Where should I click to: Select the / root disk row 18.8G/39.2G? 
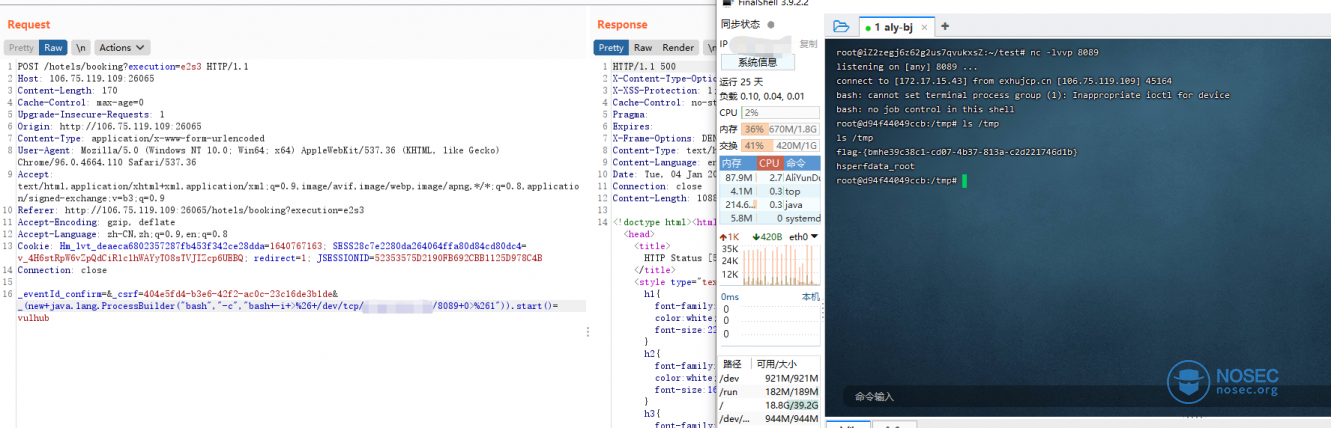point(770,405)
